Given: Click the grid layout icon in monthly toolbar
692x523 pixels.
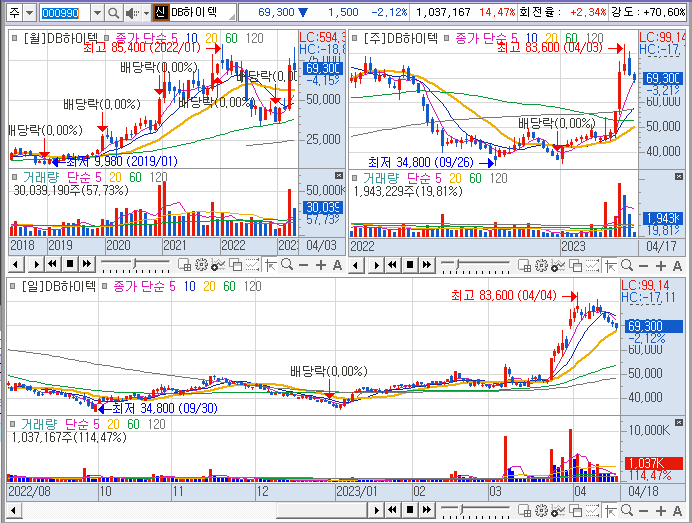Looking at the screenshot, I should [184, 265].
